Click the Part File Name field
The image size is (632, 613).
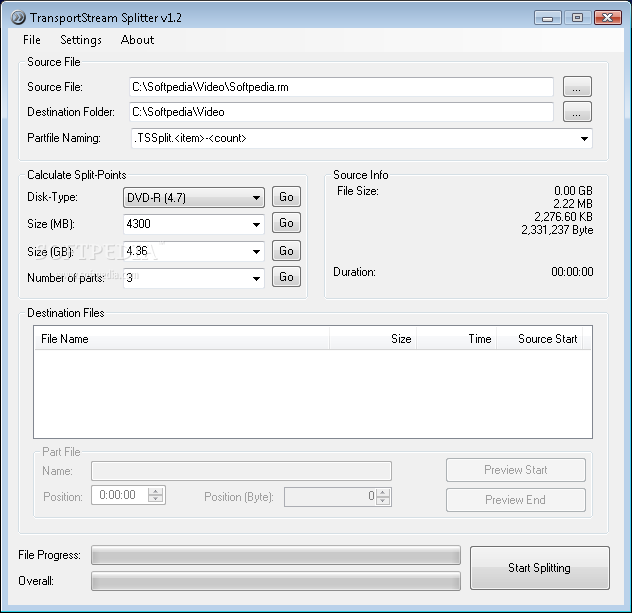[241, 471]
